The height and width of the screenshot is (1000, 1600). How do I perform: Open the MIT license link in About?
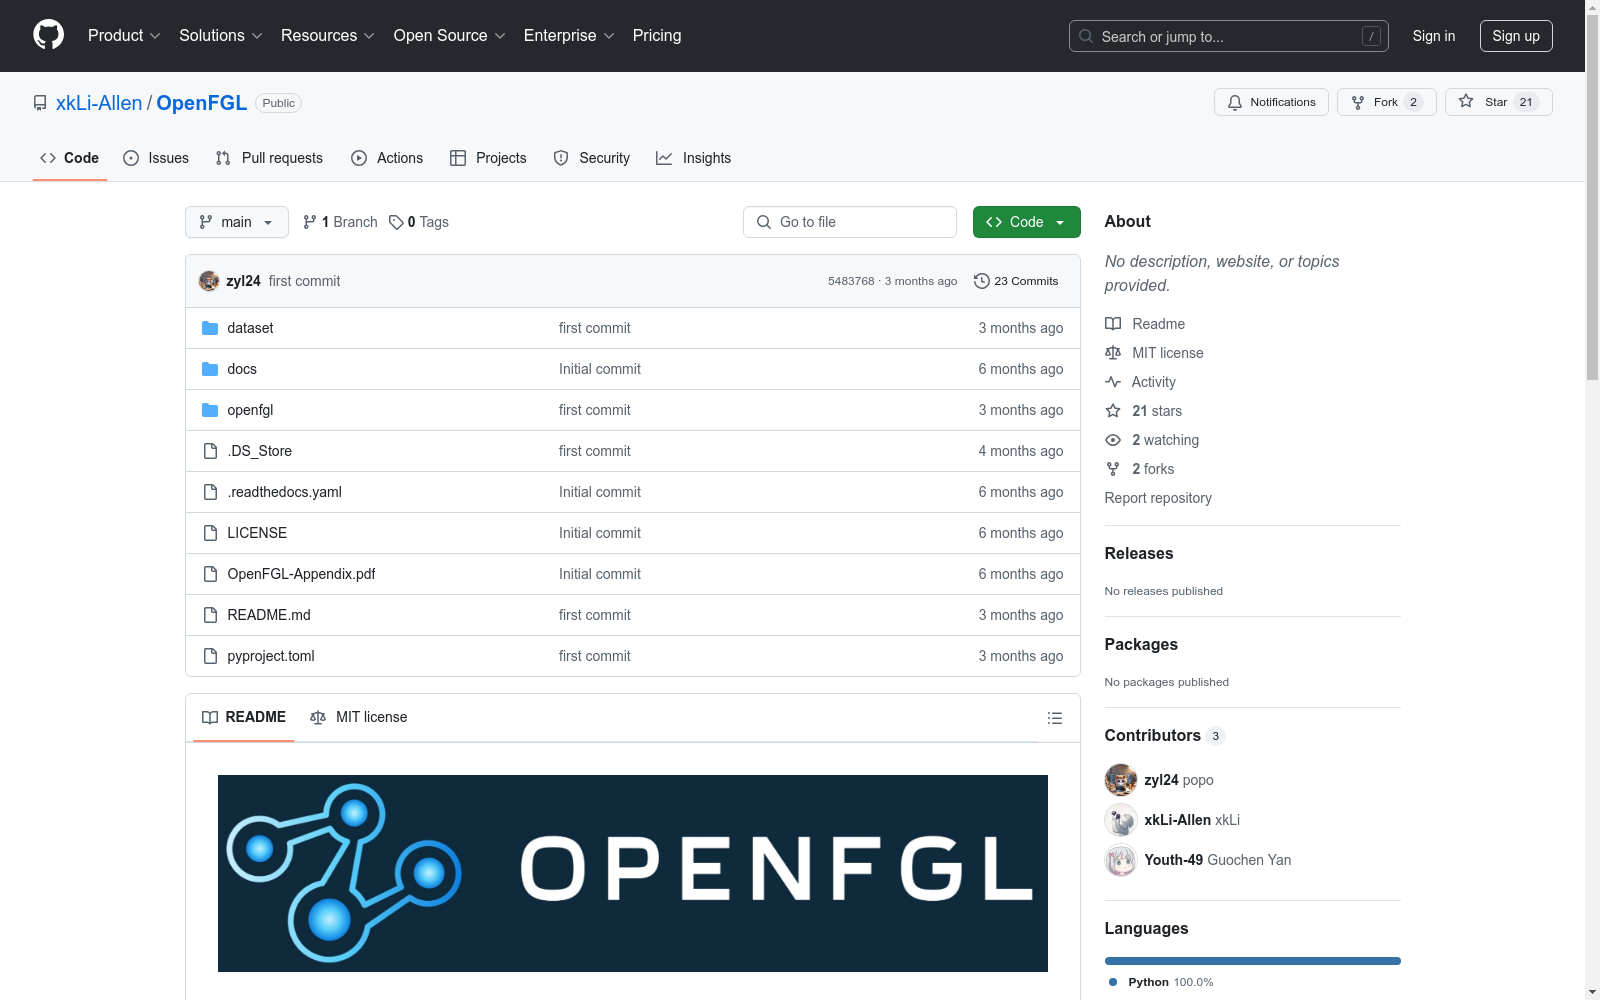(x=1154, y=353)
